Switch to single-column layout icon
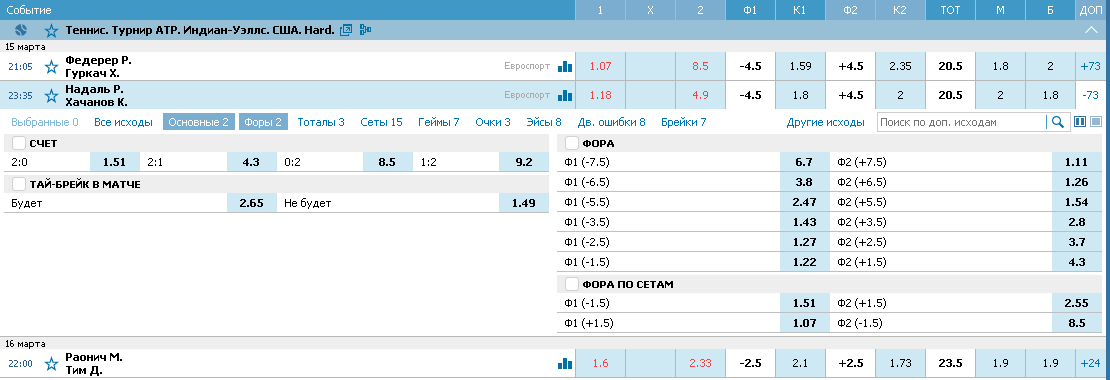This screenshot has height=380, width=1110. 1097,122
